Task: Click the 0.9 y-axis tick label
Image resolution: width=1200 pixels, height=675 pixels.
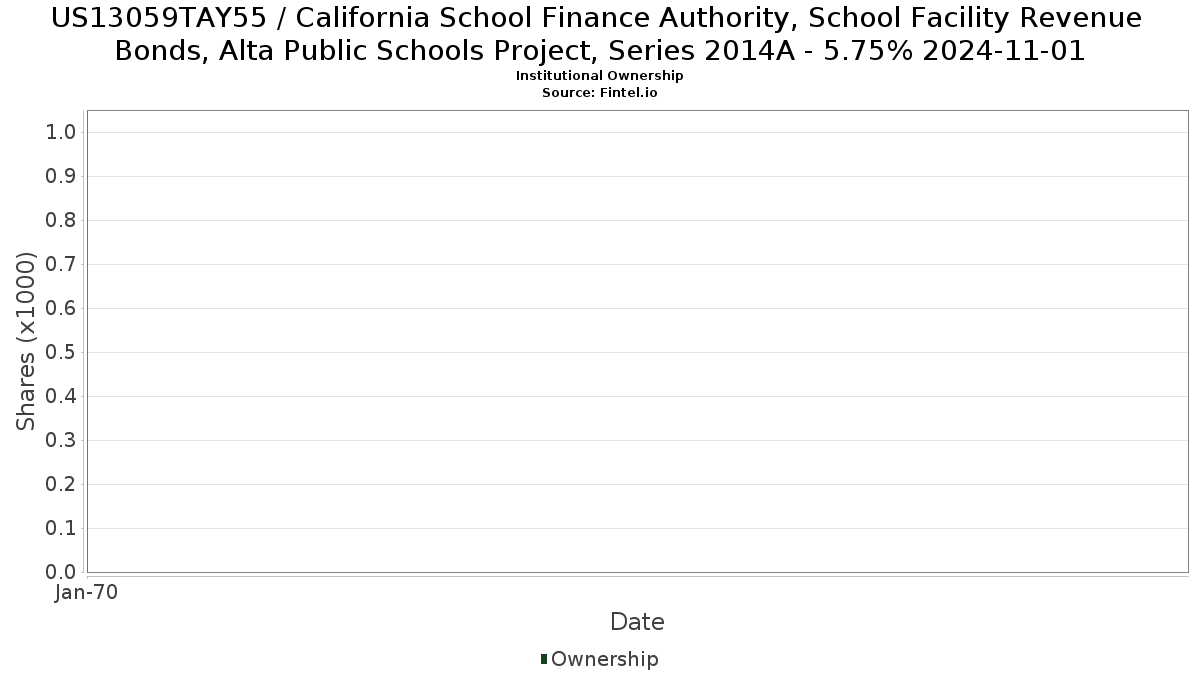Action: tap(62, 177)
